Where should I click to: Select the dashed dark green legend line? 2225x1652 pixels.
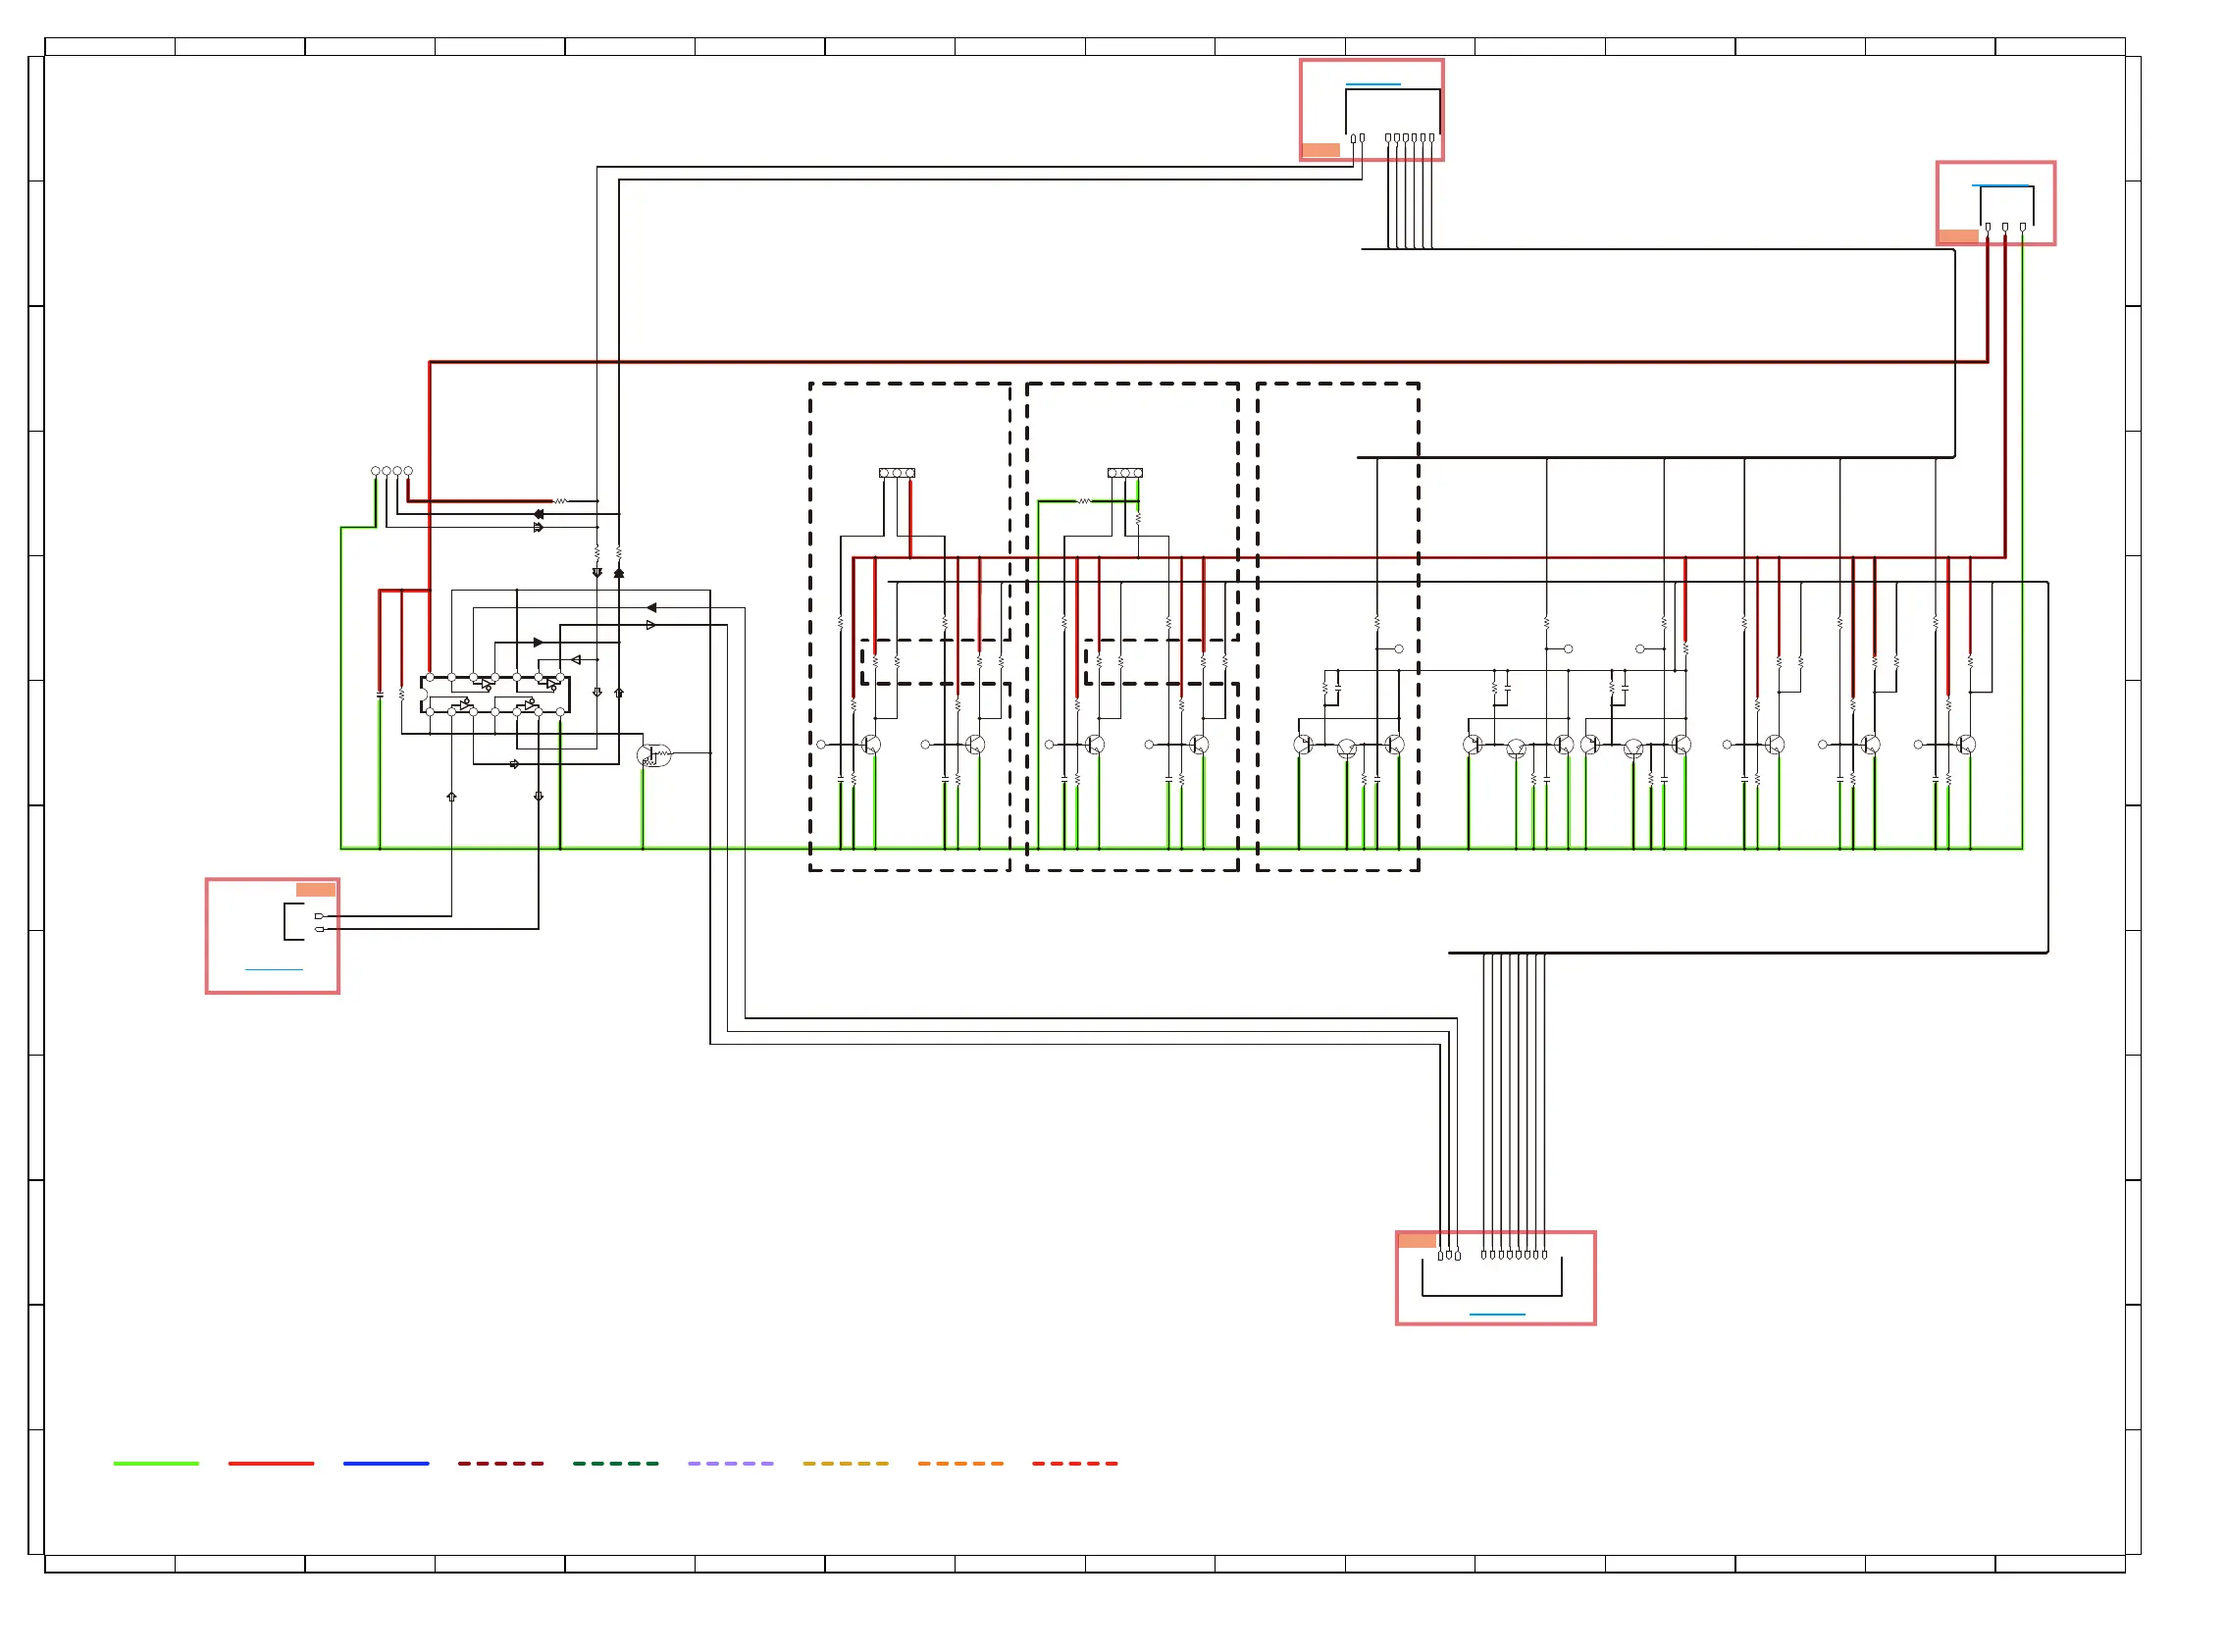point(616,1463)
